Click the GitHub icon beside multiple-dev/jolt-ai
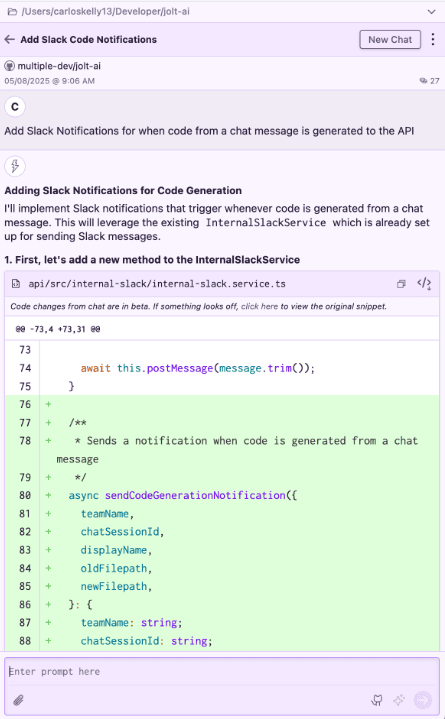 [9, 66]
